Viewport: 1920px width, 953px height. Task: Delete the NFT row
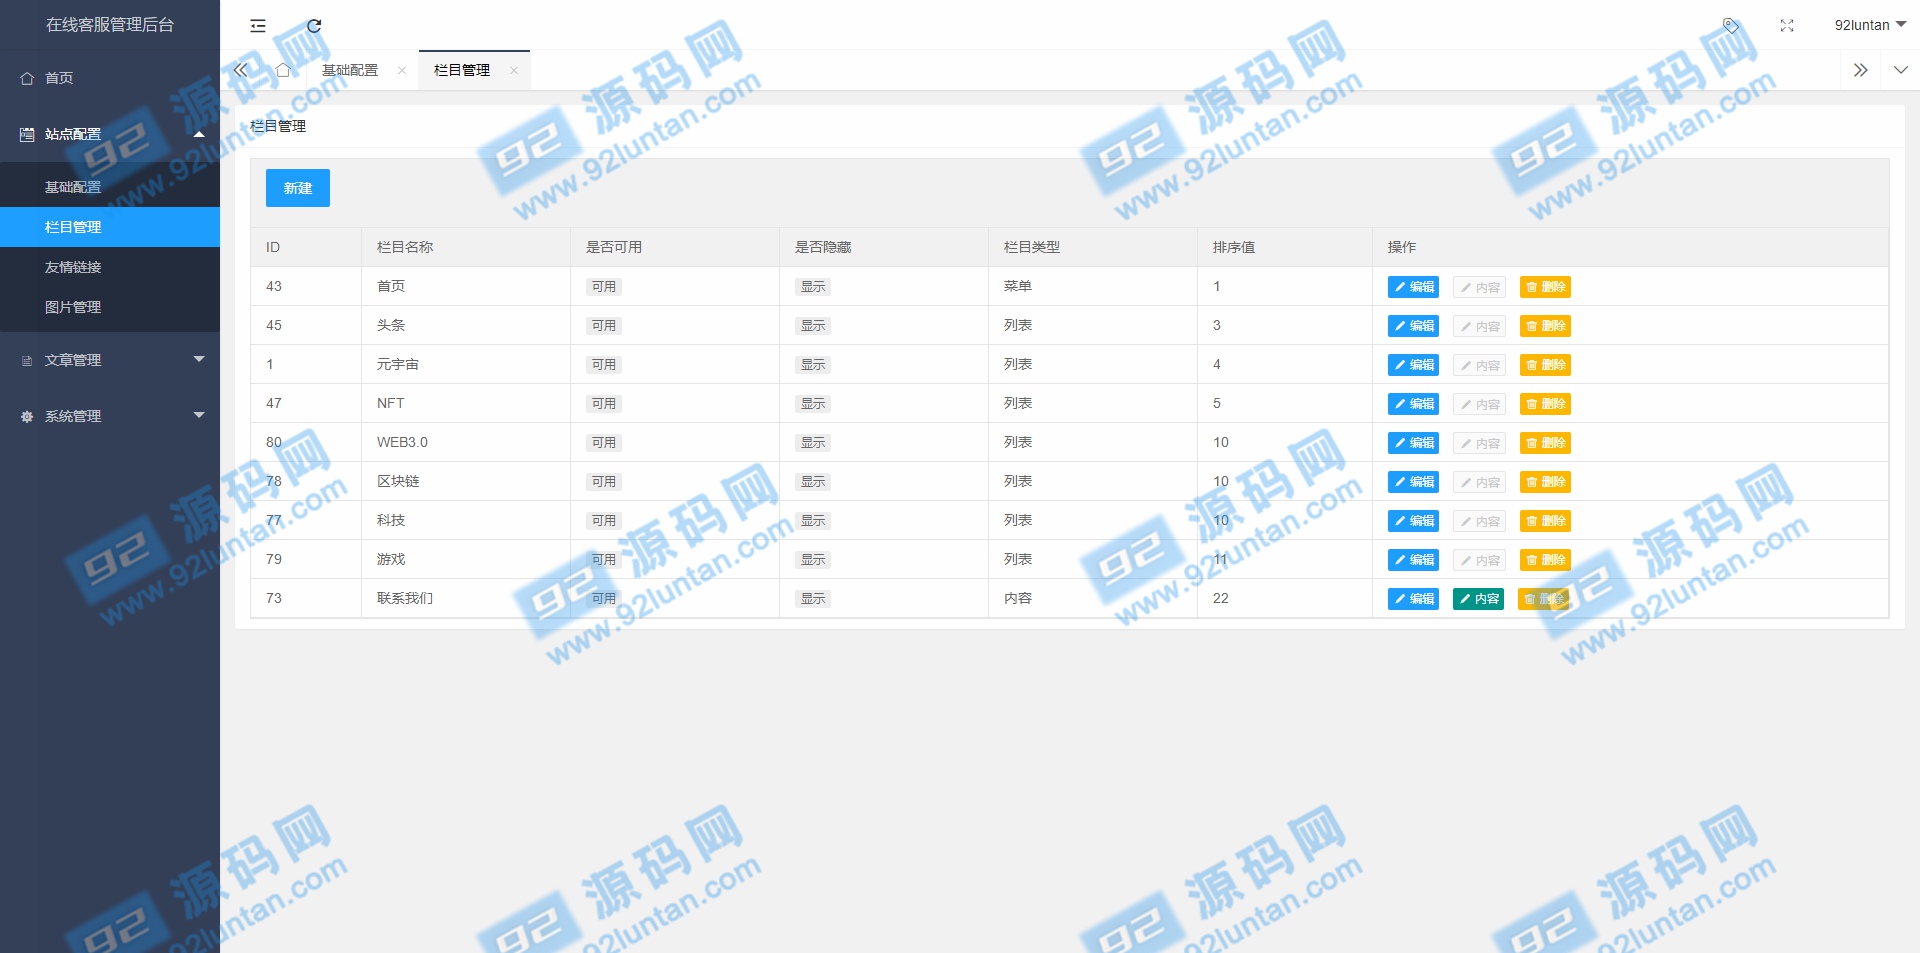1545,404
